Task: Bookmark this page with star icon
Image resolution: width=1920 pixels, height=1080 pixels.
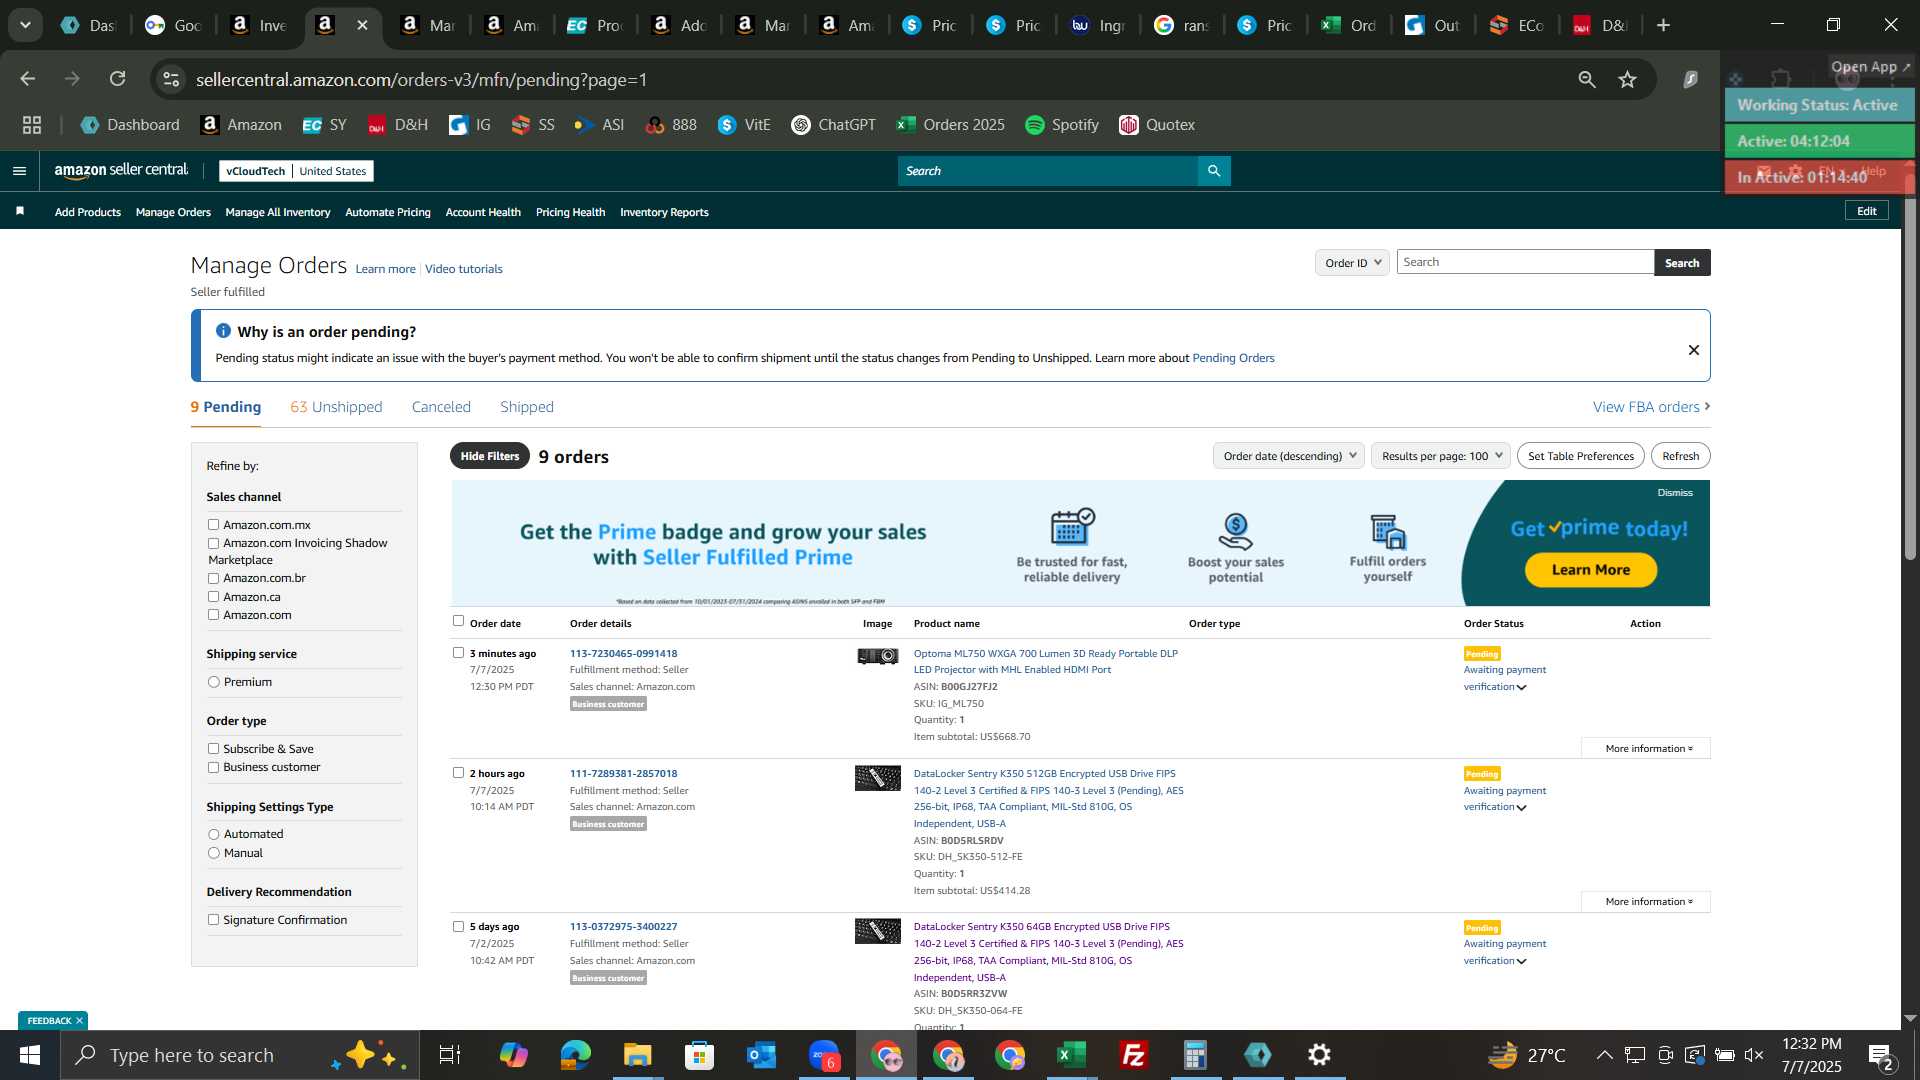Action: 1628,79
